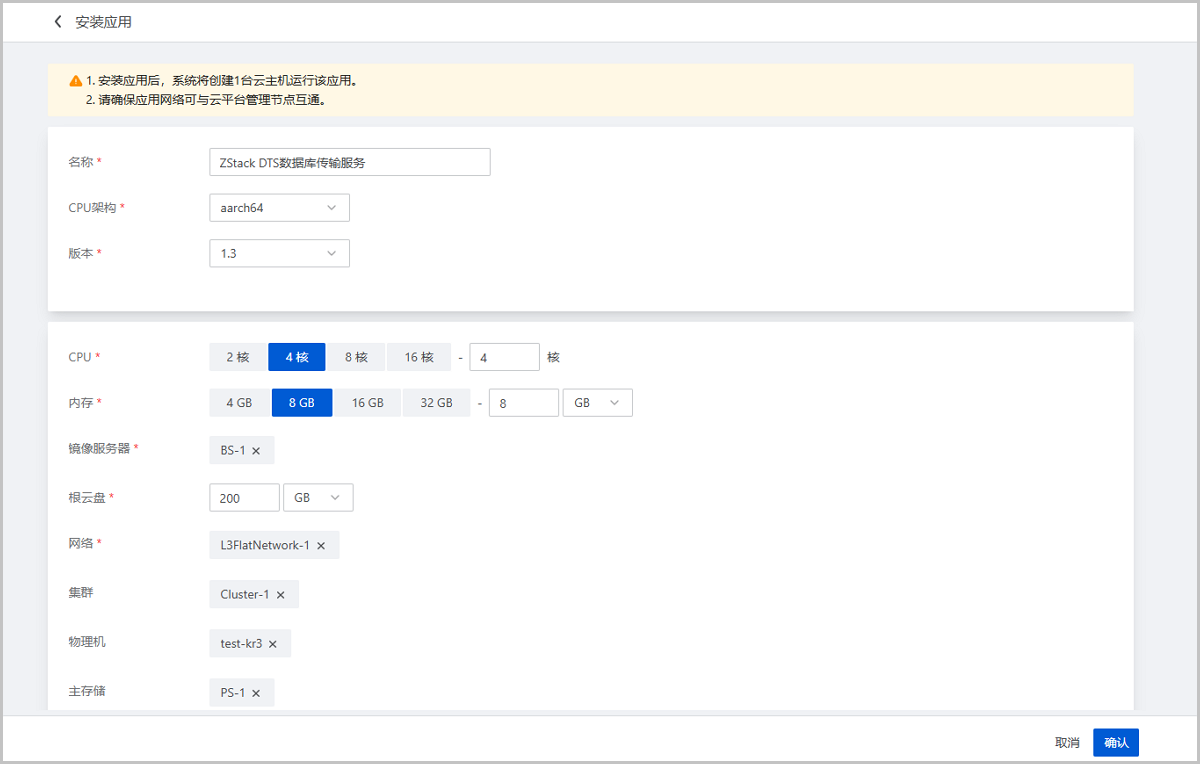
Task: Remove the test-kr3 host tag
Action: pos(273,644)
